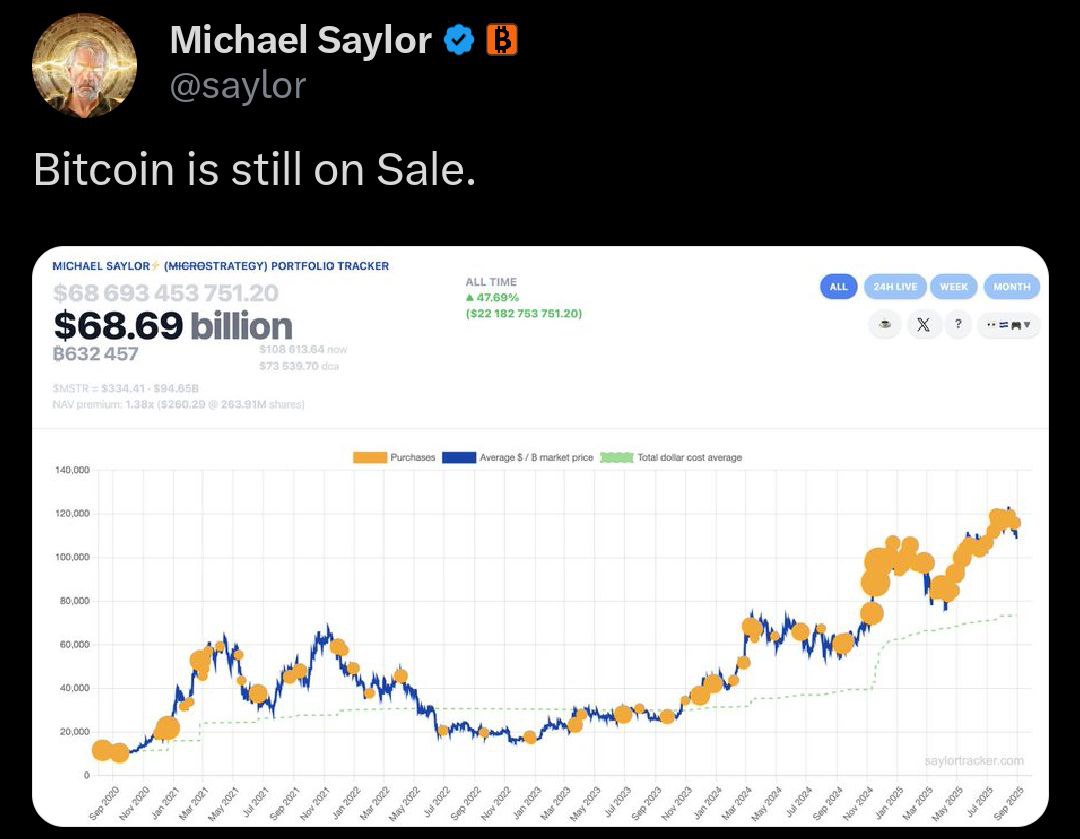This screenshot has height=839, width=1080.
Task: Click the orange Bitcoin affiliation badge
Action: click(501, 40)
